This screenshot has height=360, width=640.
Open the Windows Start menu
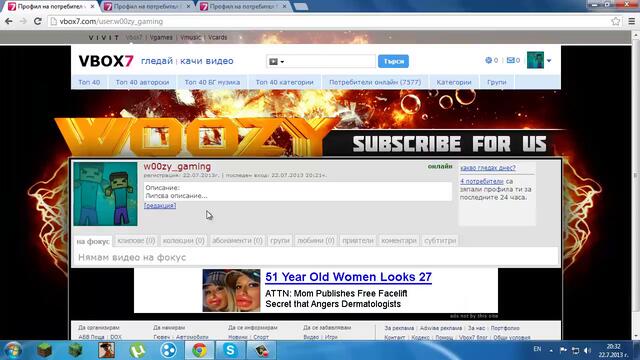pyautogui.click(x=12, y=350)
